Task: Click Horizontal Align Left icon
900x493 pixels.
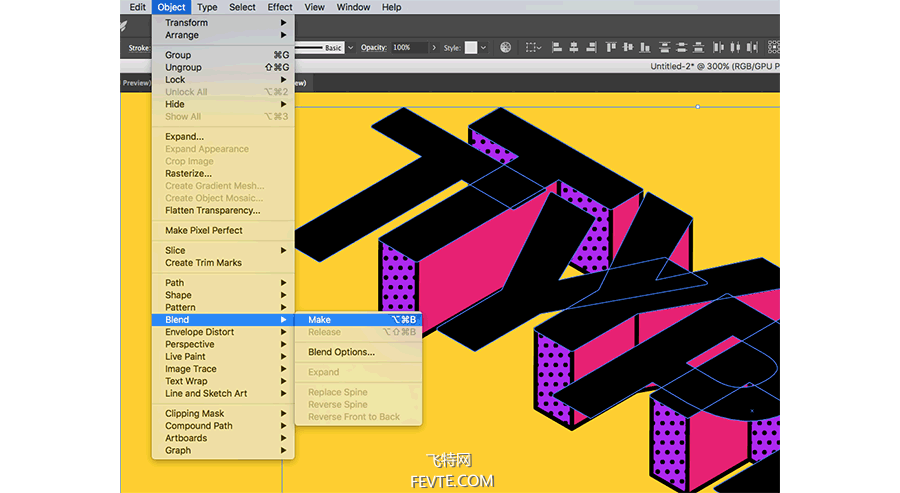Action: coord(557,48)
